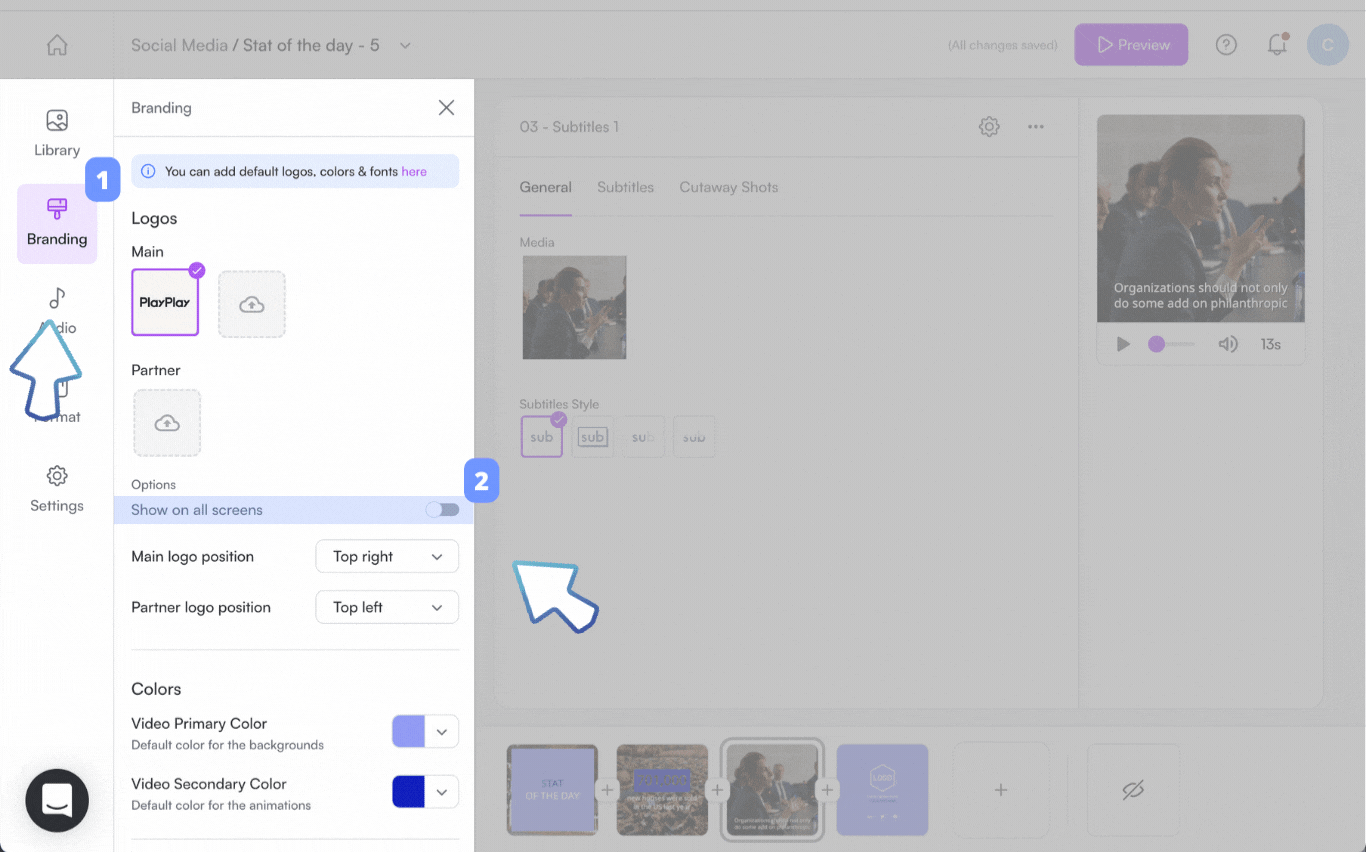1366x852 pixels.
Task: Open Settings in the sidebar
Action: coord(57,490)
